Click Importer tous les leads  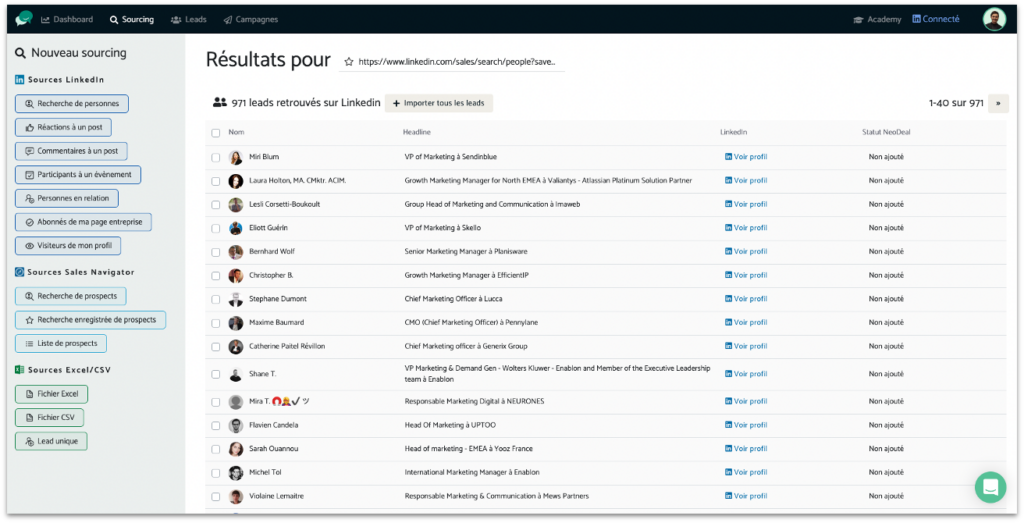point(438,103)
